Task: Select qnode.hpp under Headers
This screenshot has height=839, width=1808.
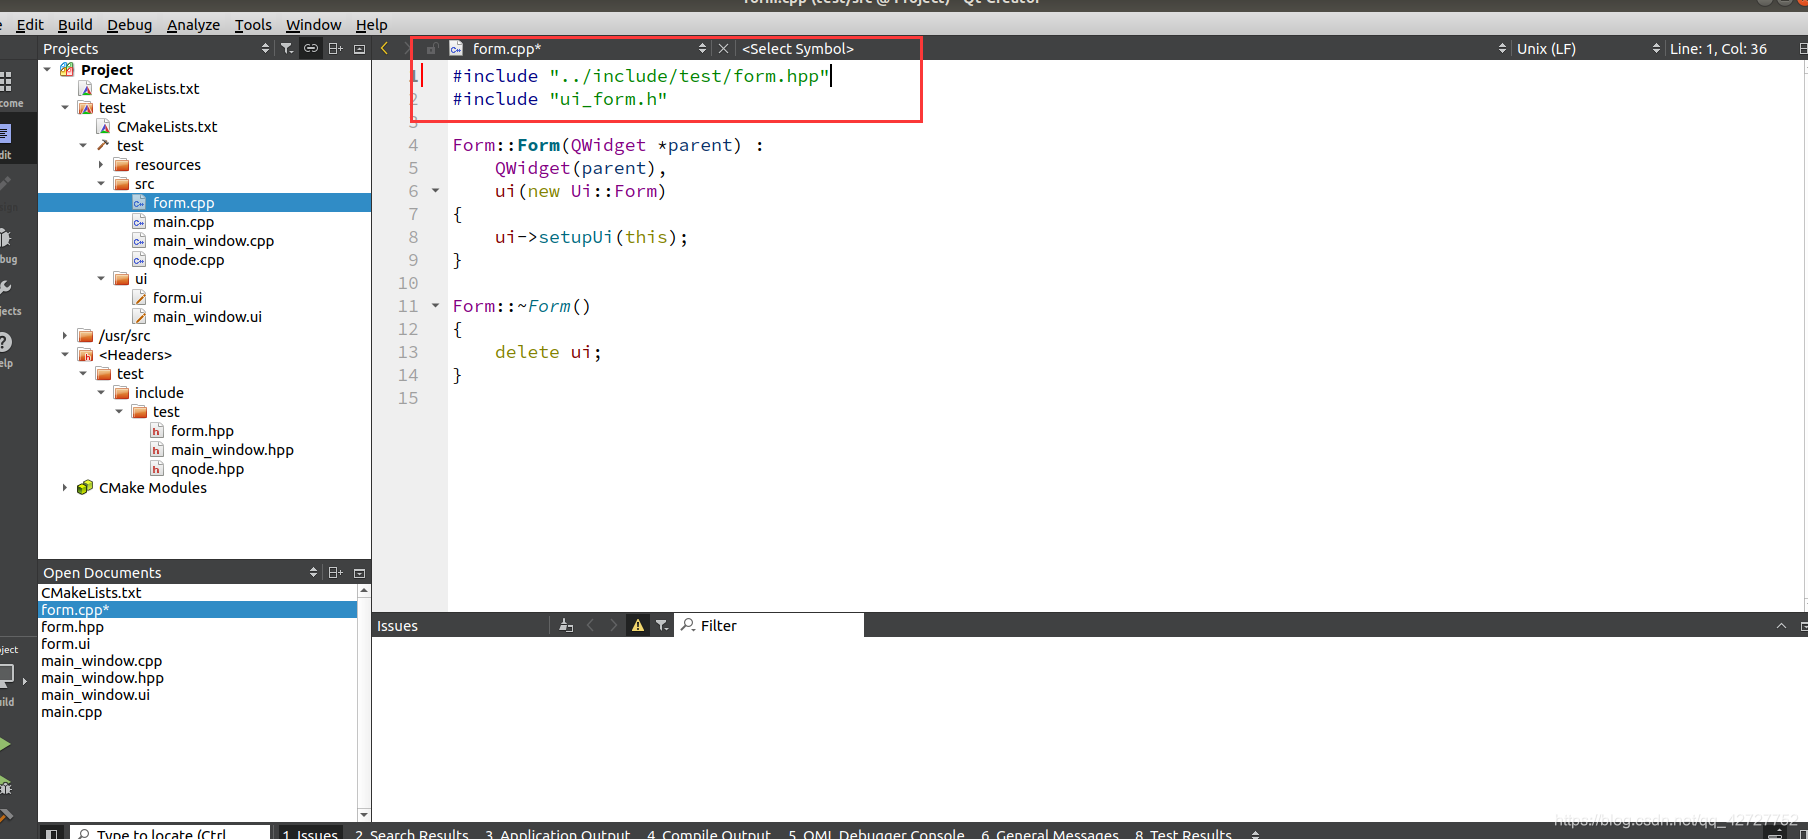Action: [207, 469]
